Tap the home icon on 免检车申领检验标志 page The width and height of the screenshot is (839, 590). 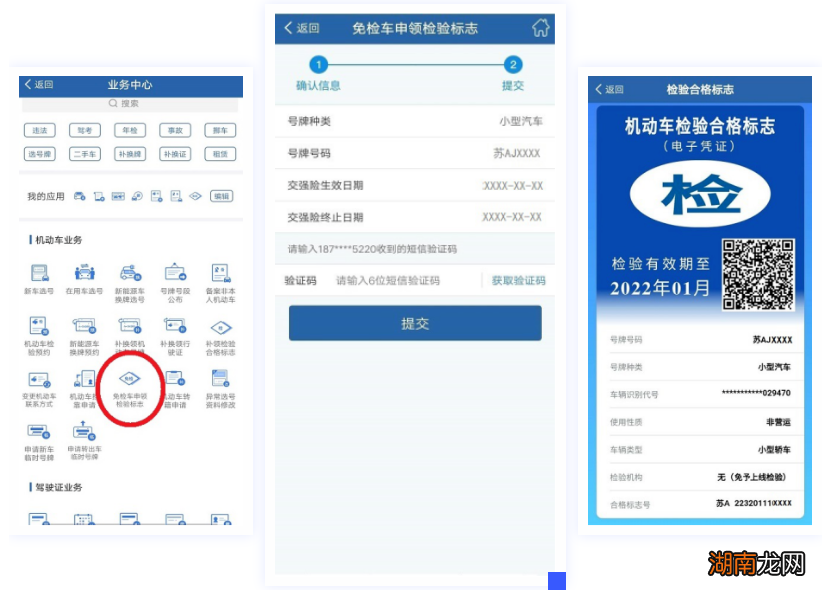[x=540, y=28]
